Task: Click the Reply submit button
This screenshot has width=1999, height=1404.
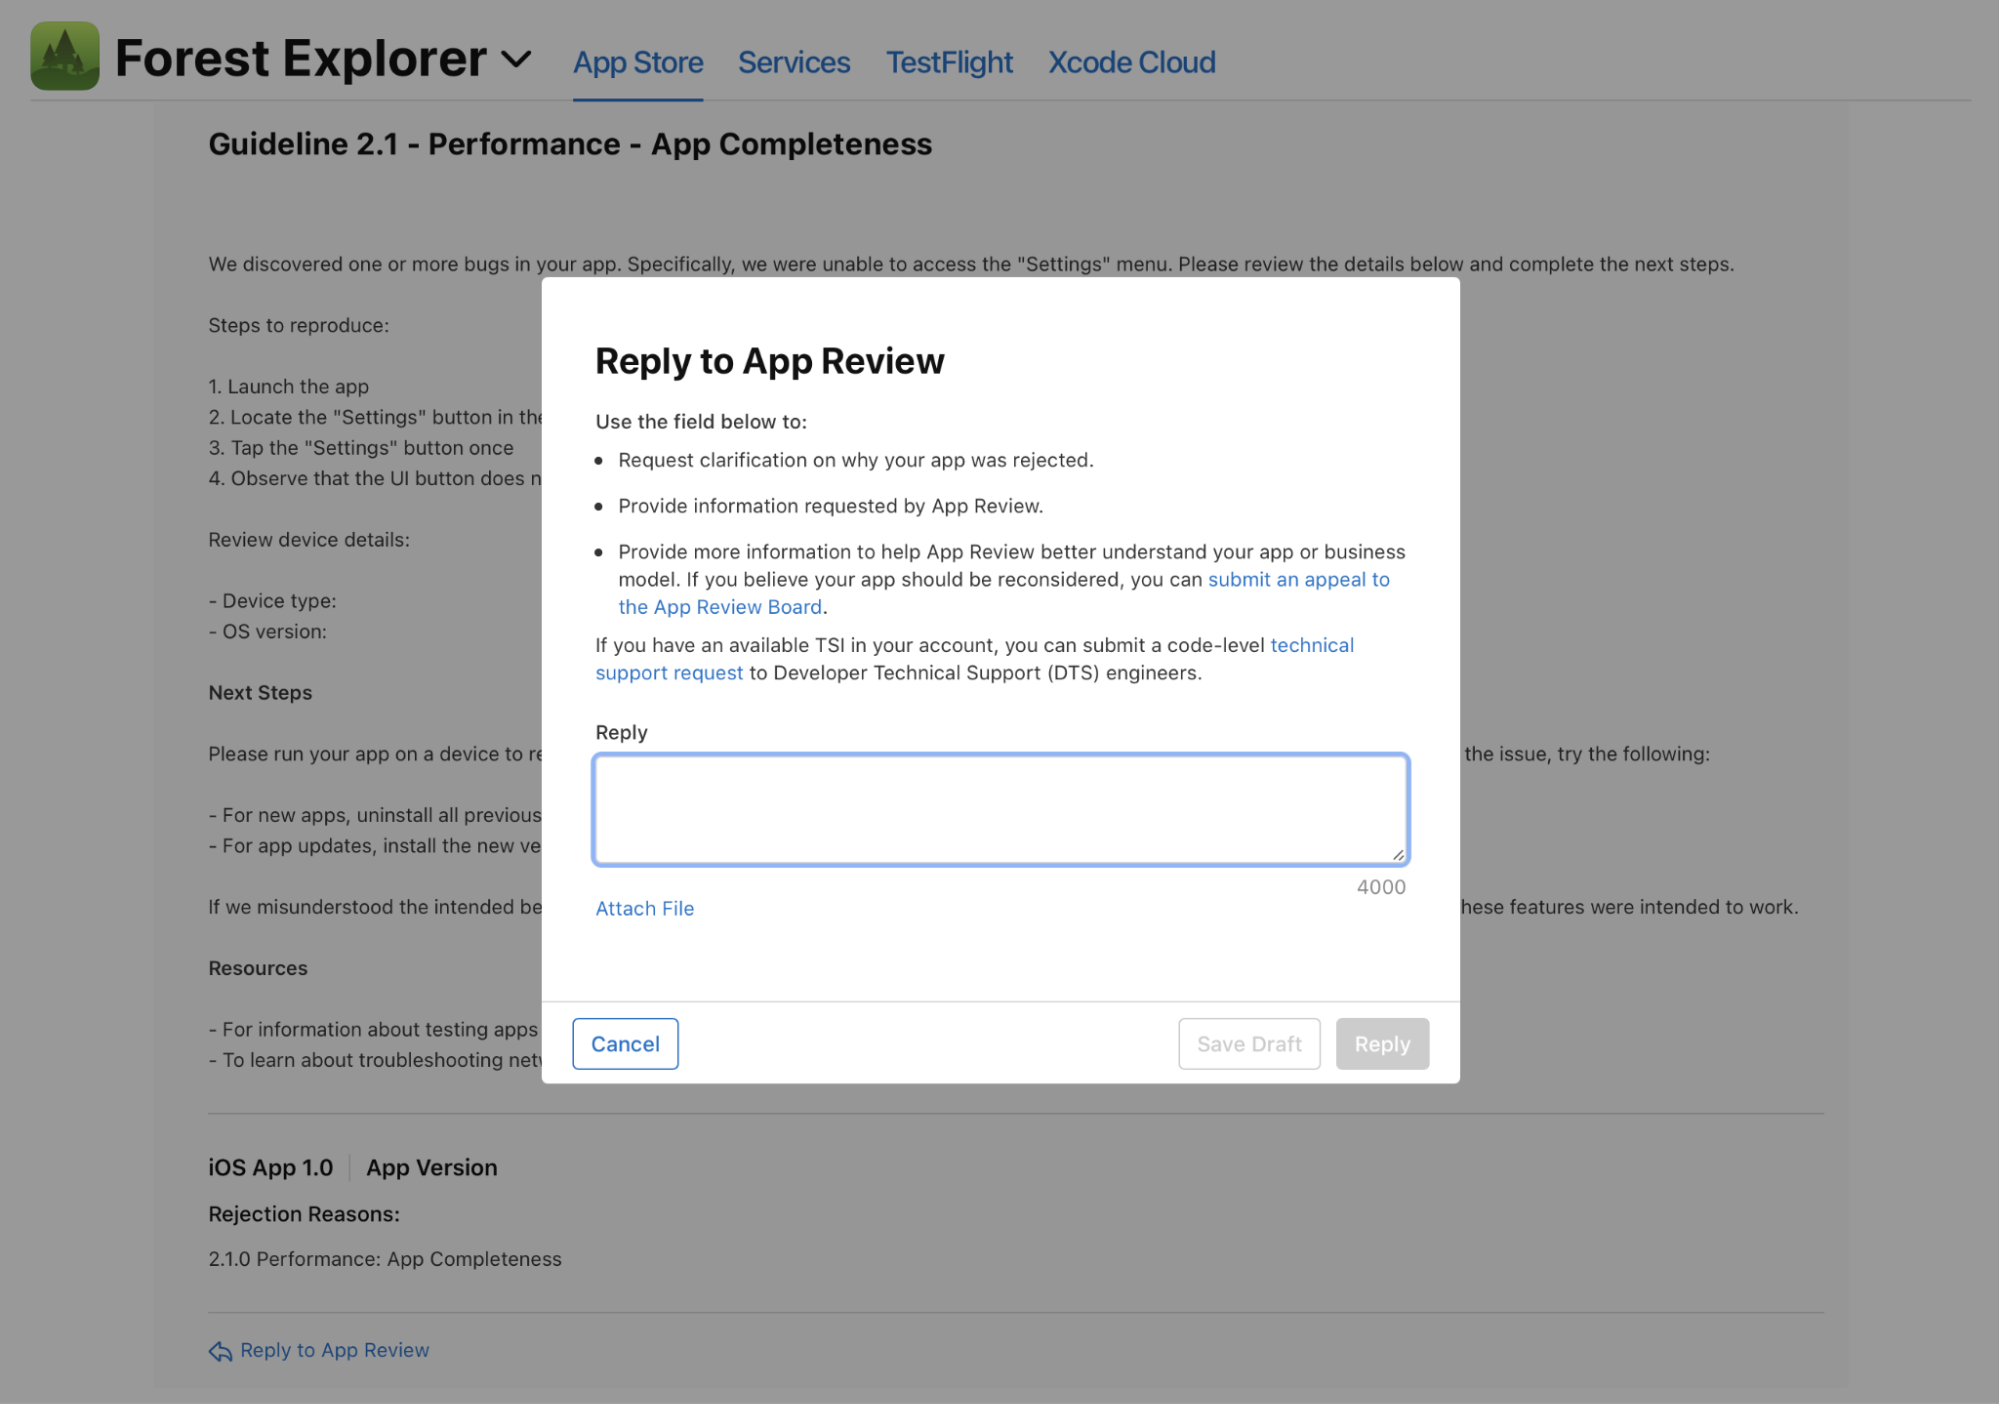Action: [1381, 1042]
